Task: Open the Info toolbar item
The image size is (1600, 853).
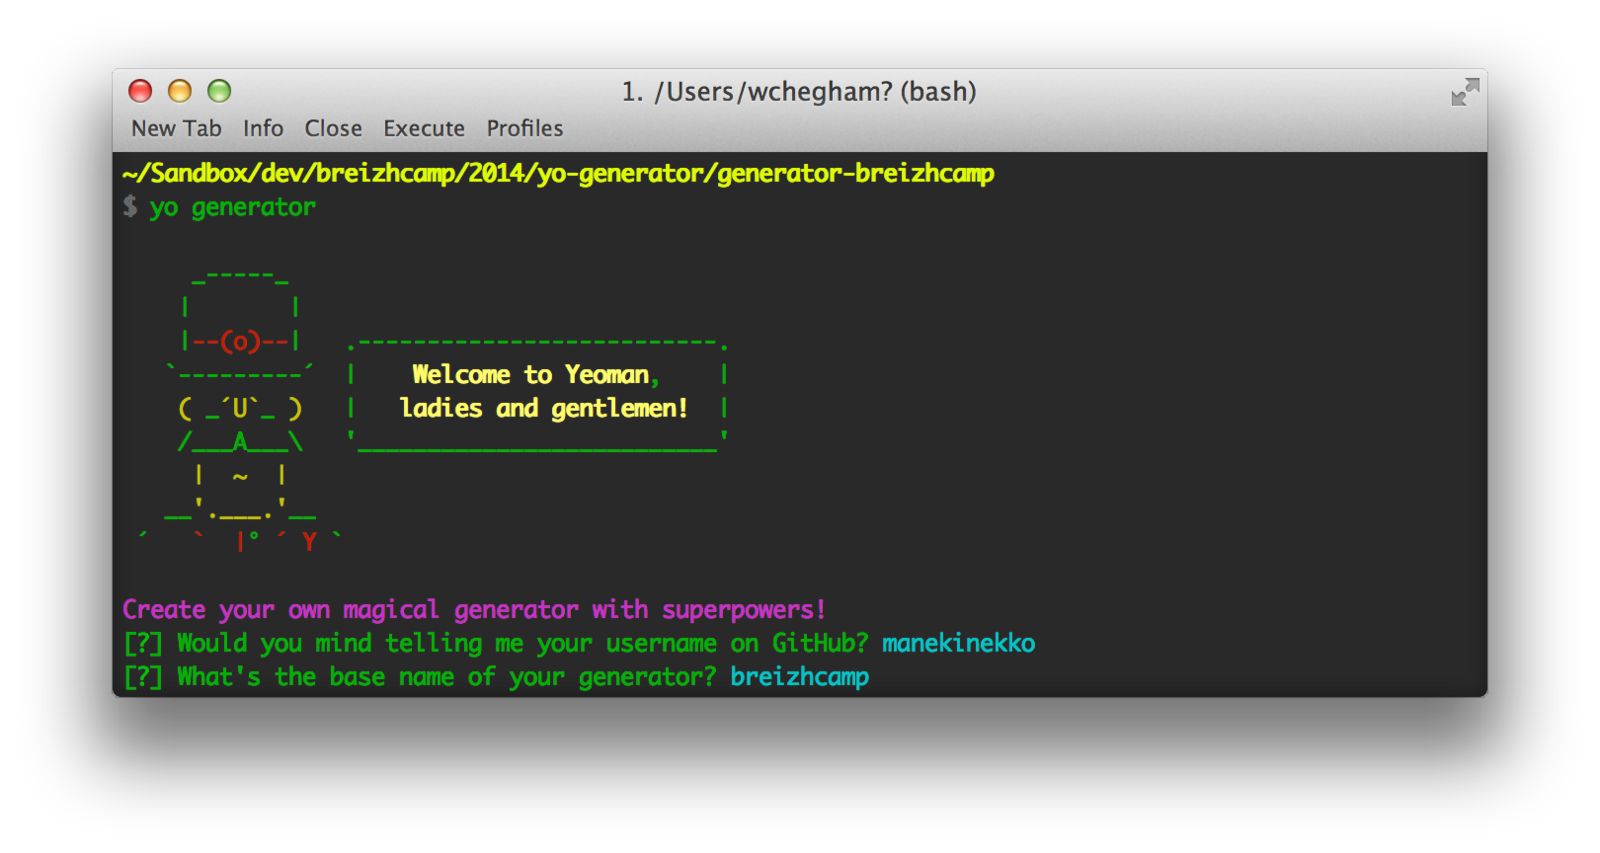Action: [x=263, y=128]
